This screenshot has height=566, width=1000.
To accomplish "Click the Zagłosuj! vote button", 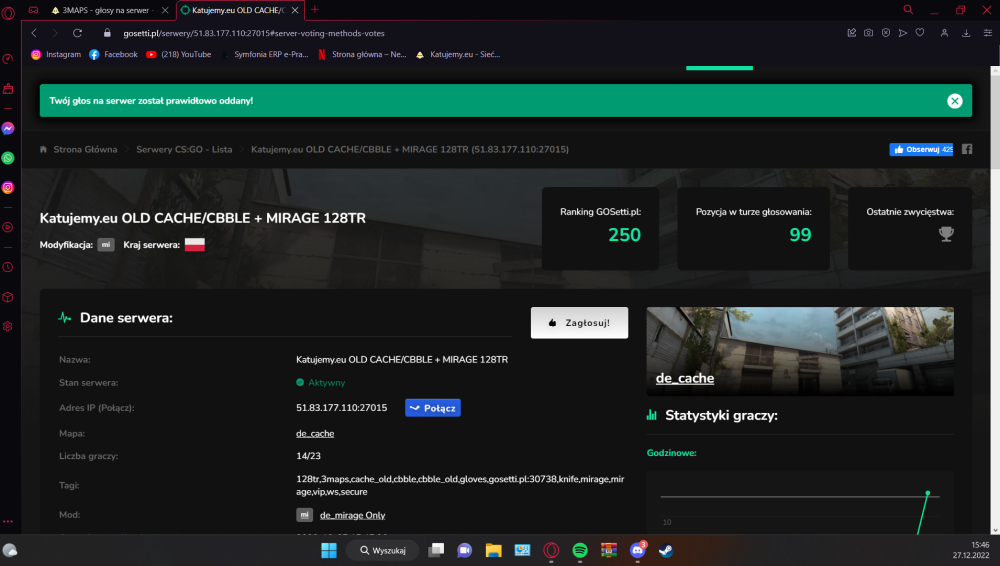I will [579, 323].
